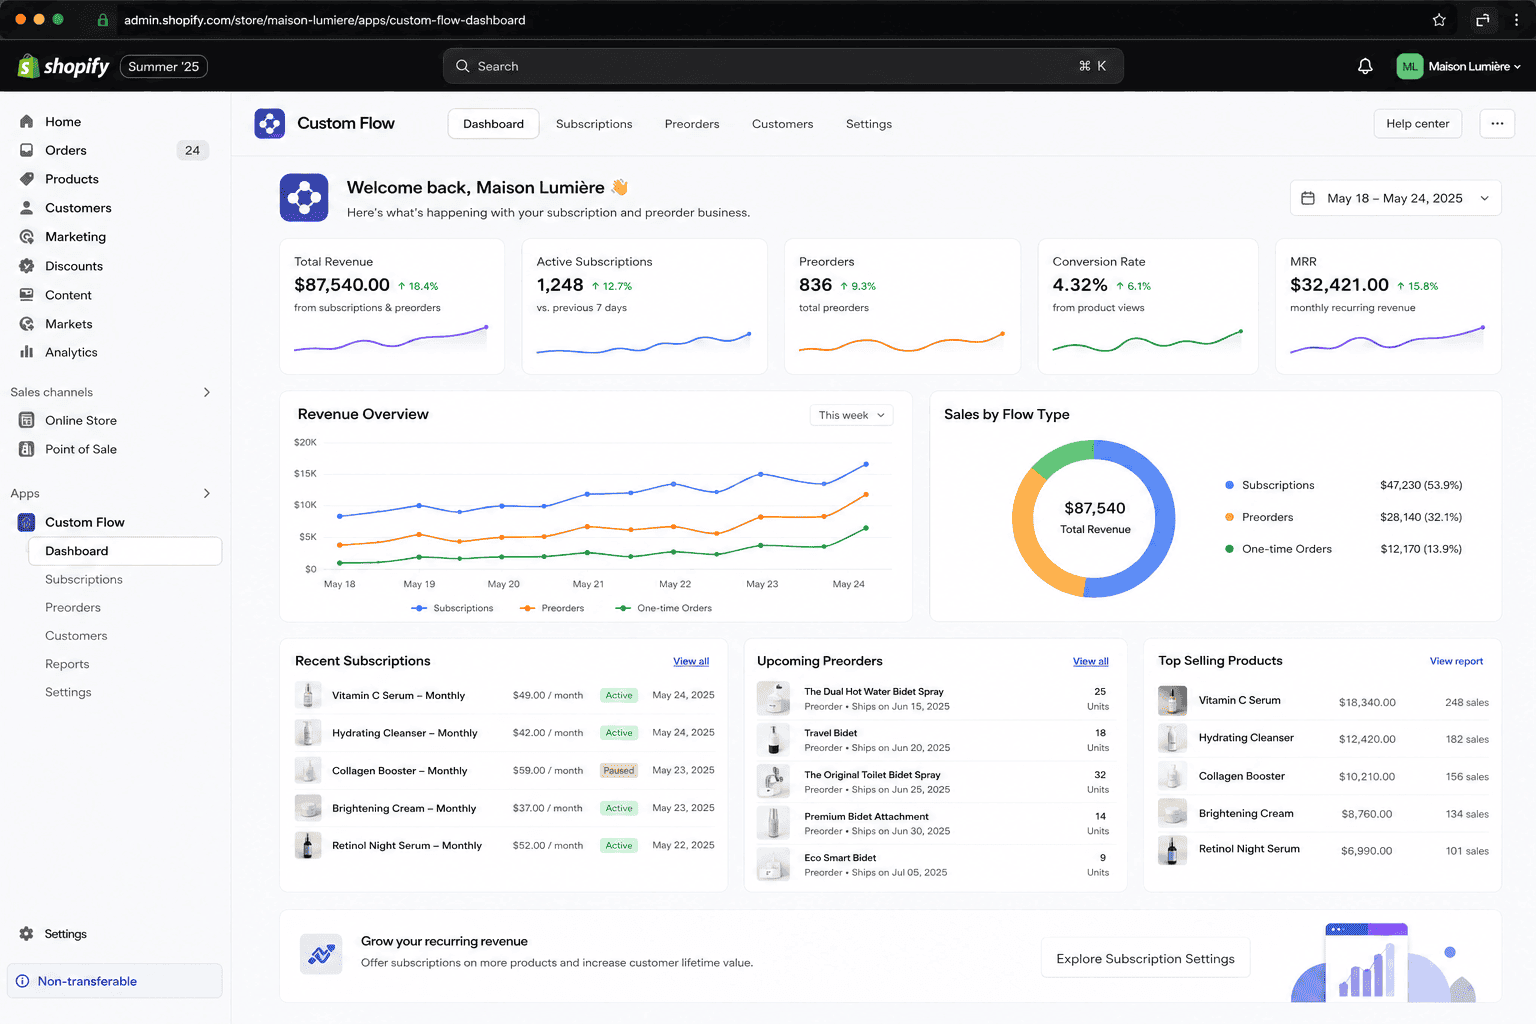Open the date range May 18 – May 24 dropdown

pyautogui.click(x=1396, y=198)
